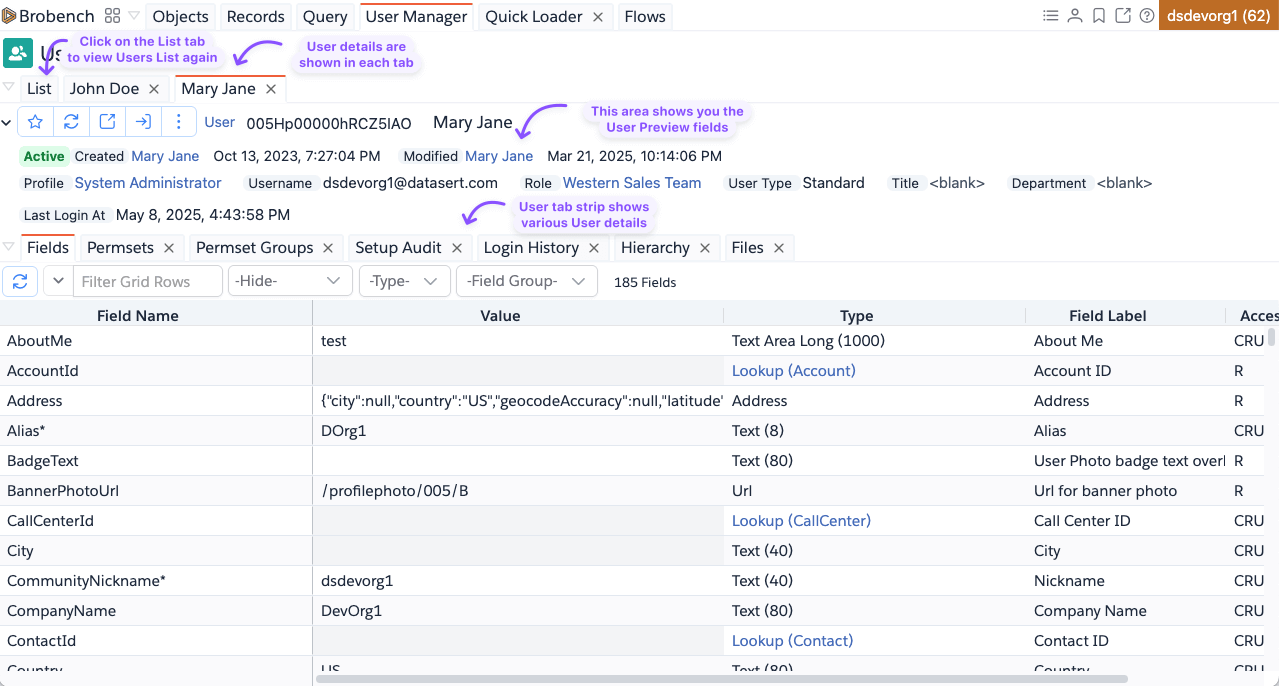Click the Modified by Mary Jane link
This screenshot has height=686, width=1279.
[499, 156]
